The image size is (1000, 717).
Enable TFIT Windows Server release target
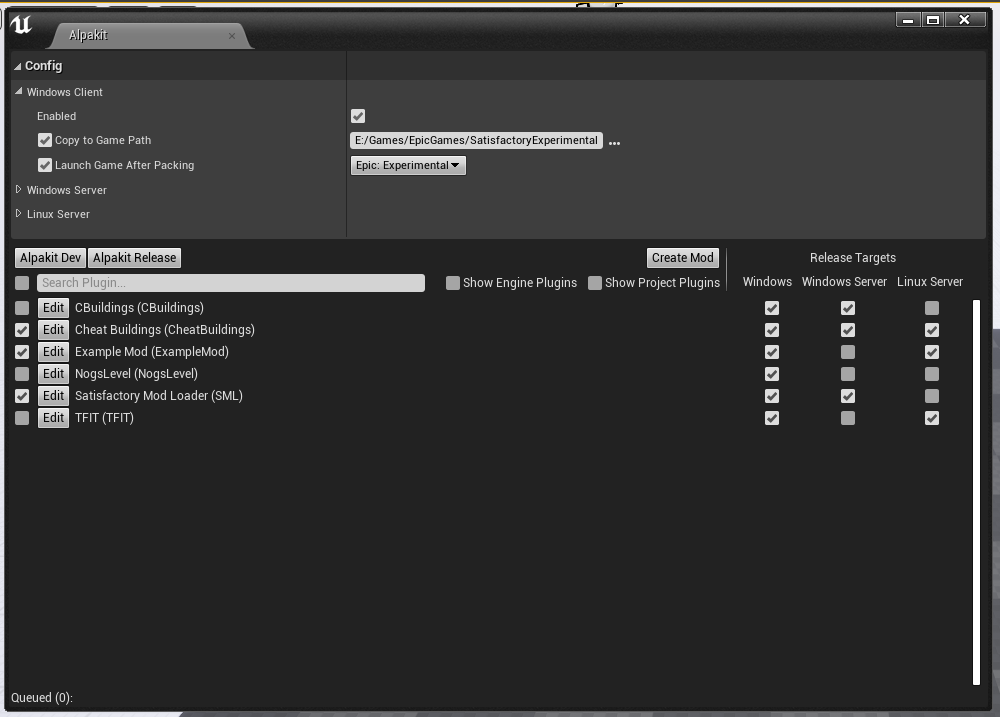[848, 418]
